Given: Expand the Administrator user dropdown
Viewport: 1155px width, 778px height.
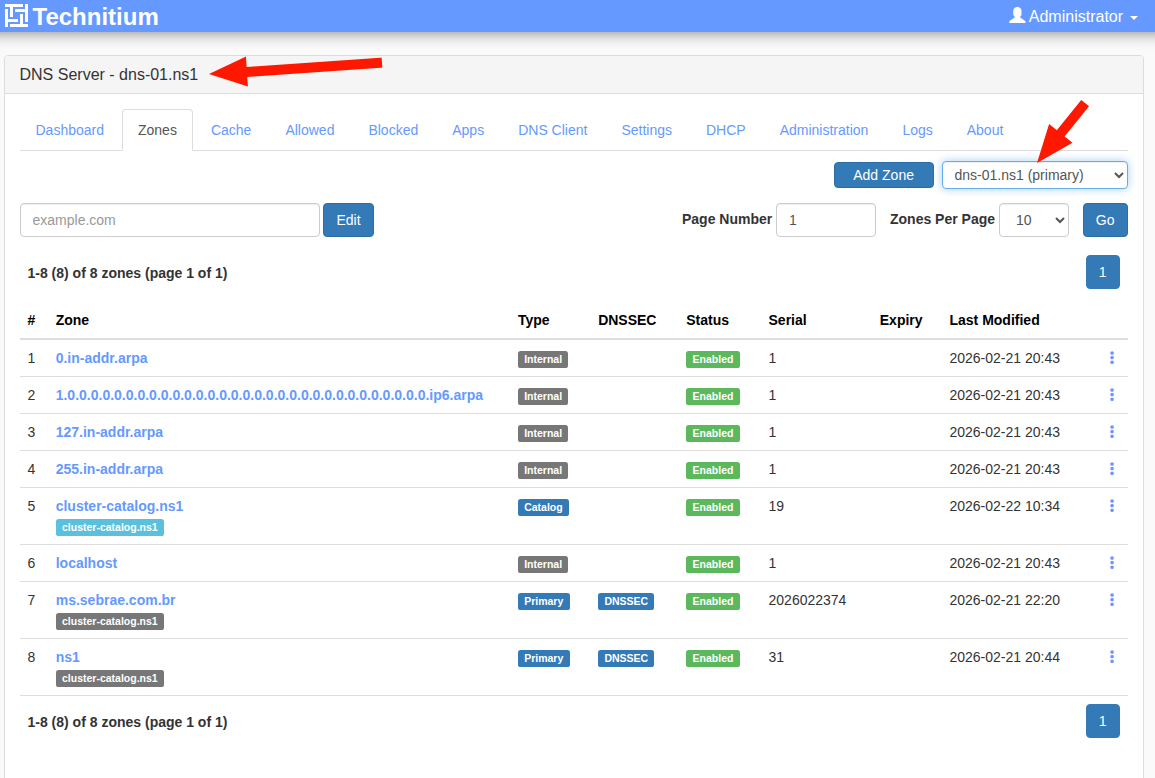Looking at the screenshot, I should tap(1073, 16).
